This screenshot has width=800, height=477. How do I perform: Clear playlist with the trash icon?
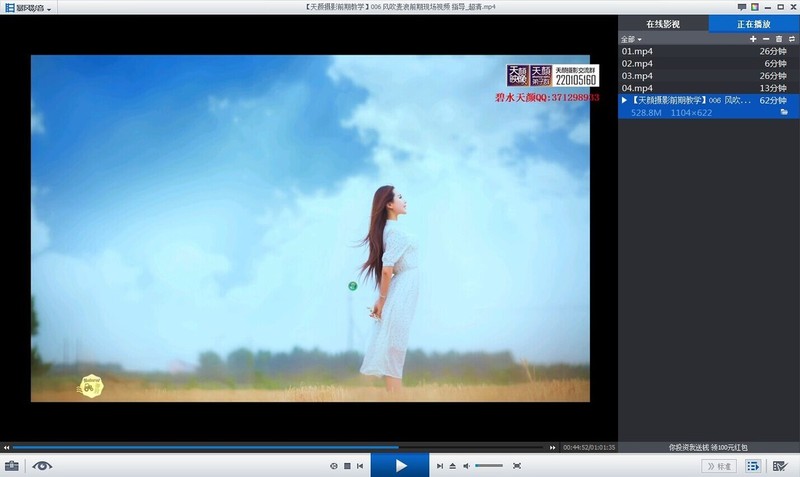pos(779,39)
